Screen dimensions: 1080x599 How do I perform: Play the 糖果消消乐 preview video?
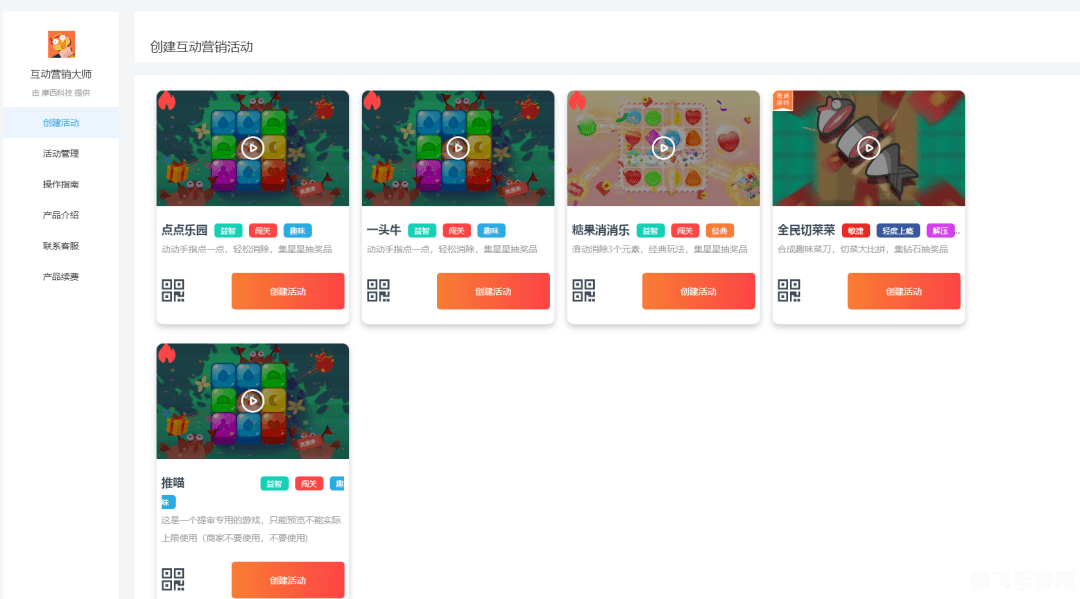tap(663, 147)
